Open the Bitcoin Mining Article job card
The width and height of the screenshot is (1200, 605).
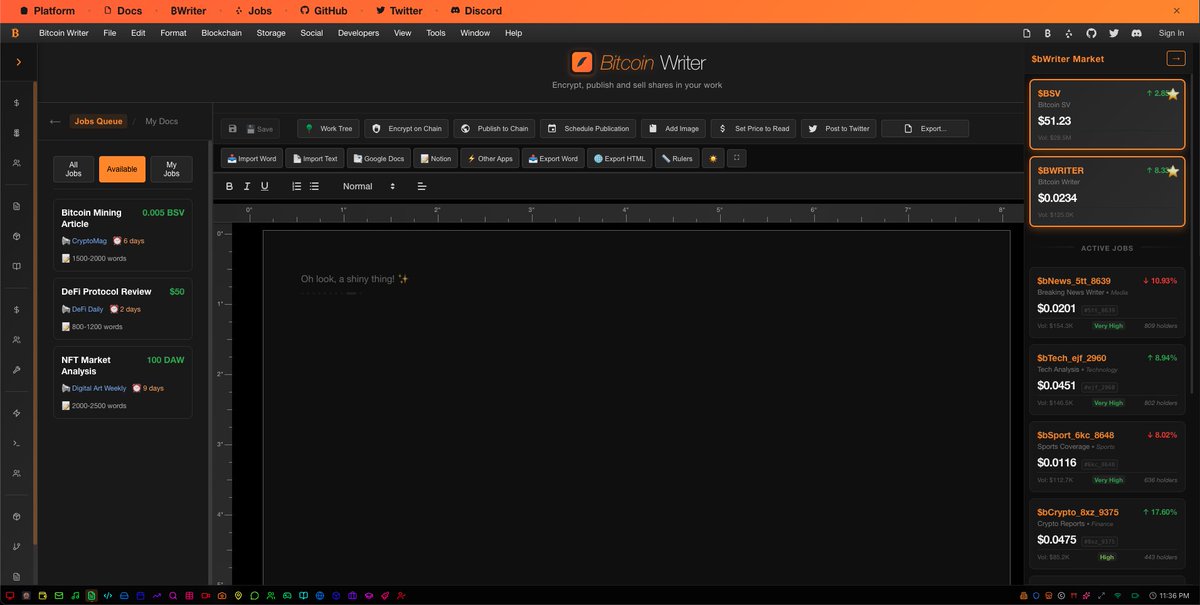point(122,233)
